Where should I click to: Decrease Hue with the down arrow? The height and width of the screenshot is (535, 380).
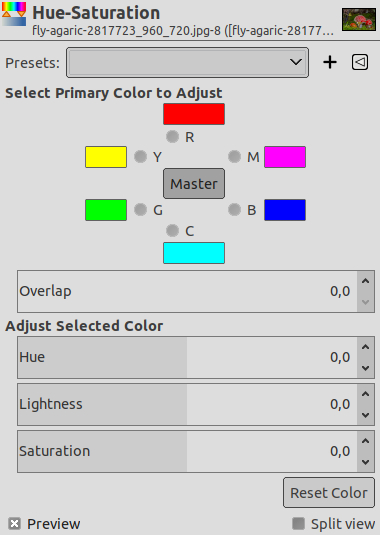tap(366, 368)
